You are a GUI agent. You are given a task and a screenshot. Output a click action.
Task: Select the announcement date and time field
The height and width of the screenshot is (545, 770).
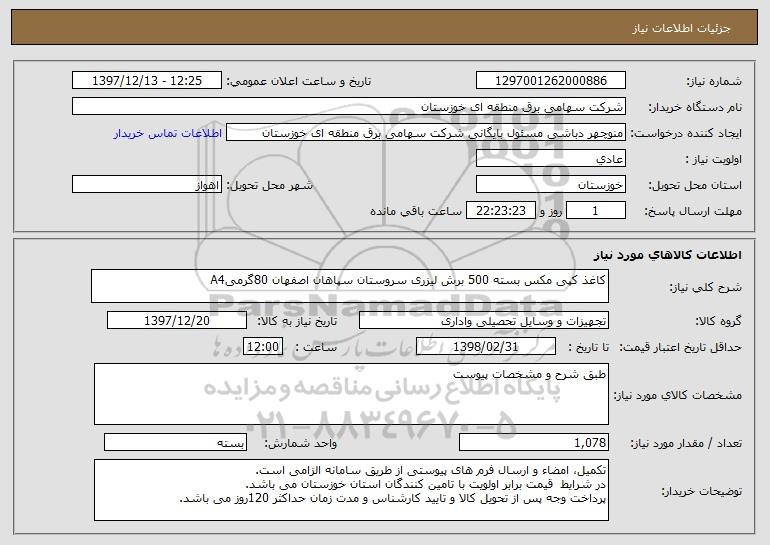click(x=147, y=81)
